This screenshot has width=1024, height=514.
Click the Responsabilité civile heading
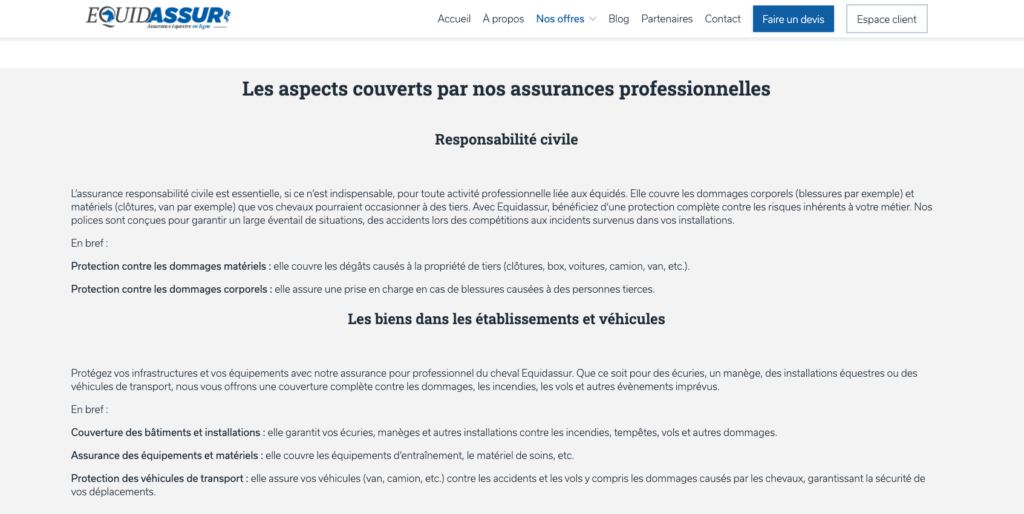(x=506, y=139)
